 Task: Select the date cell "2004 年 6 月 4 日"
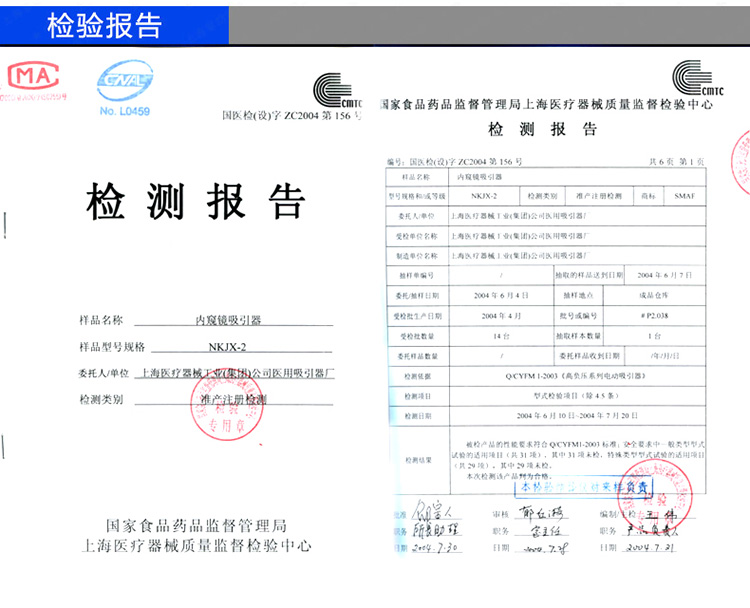501,296
